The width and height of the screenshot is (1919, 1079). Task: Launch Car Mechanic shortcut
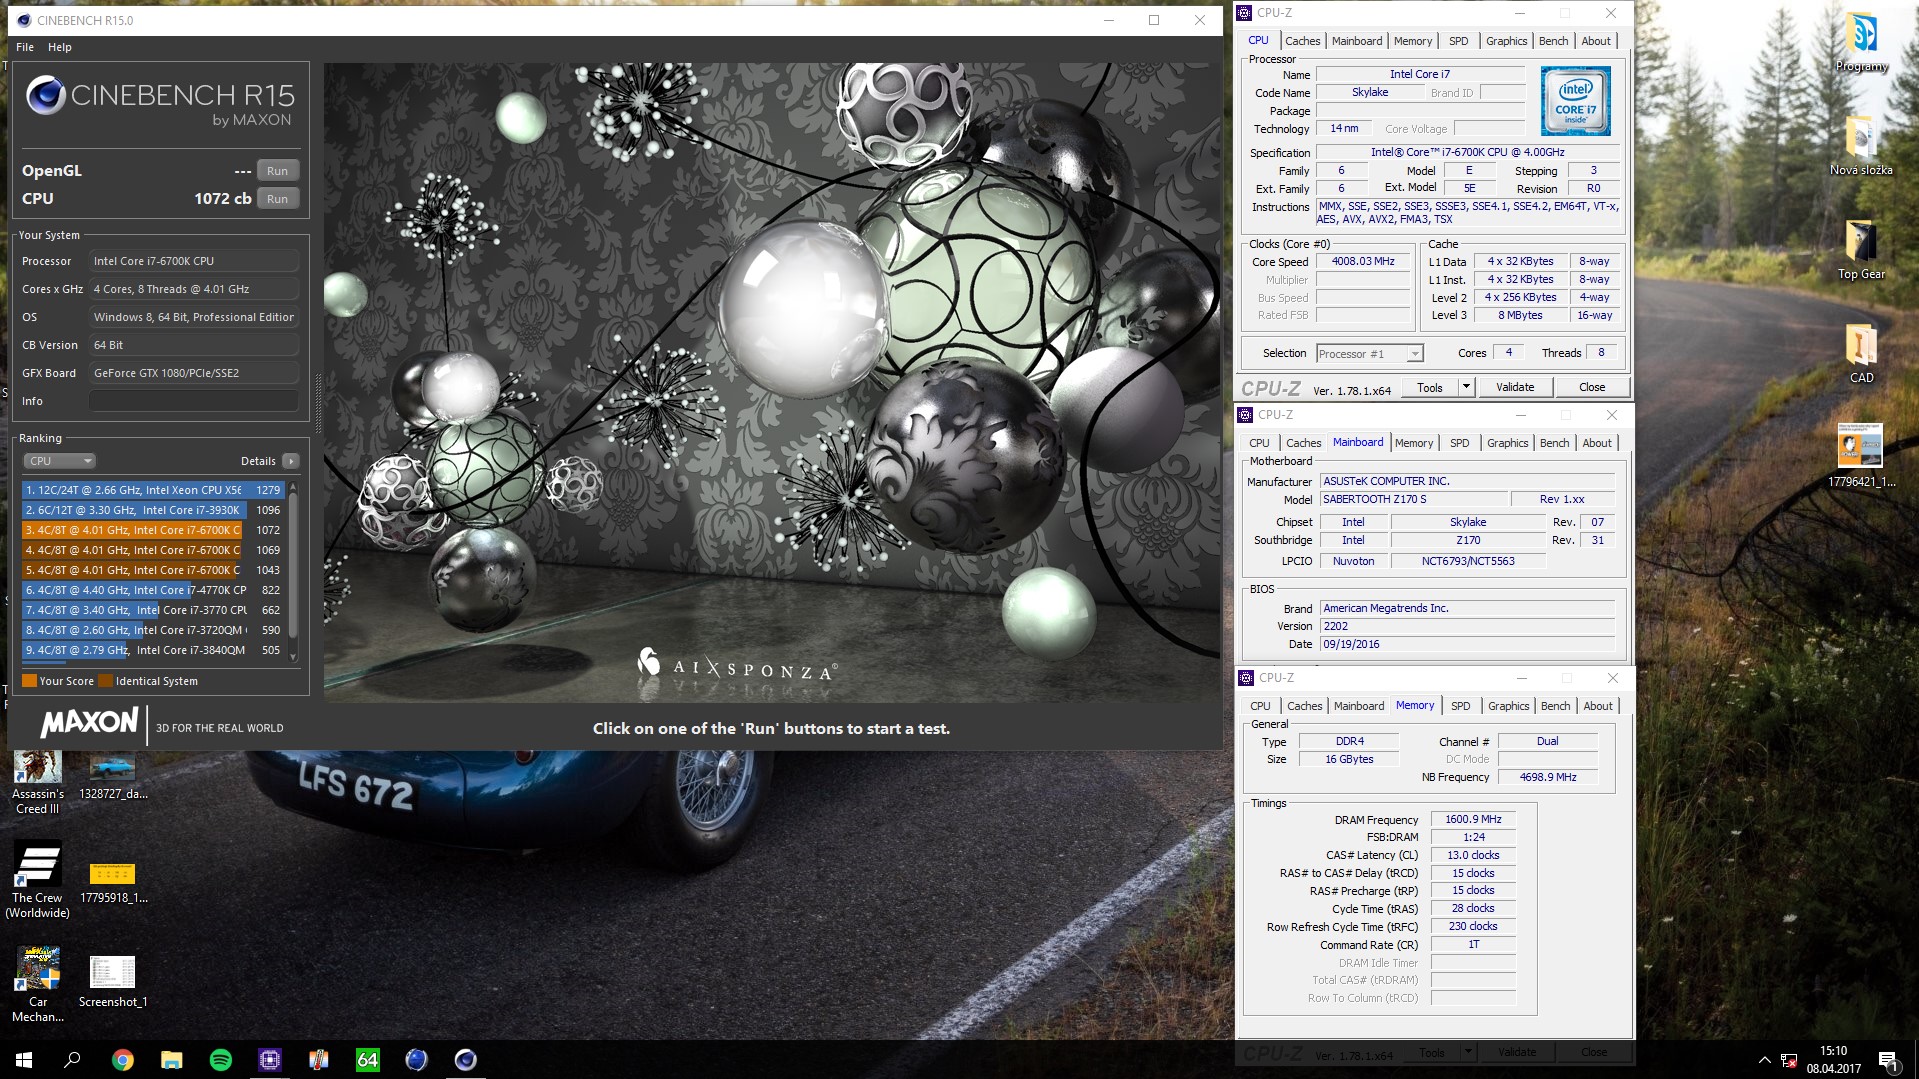[38, 985]
